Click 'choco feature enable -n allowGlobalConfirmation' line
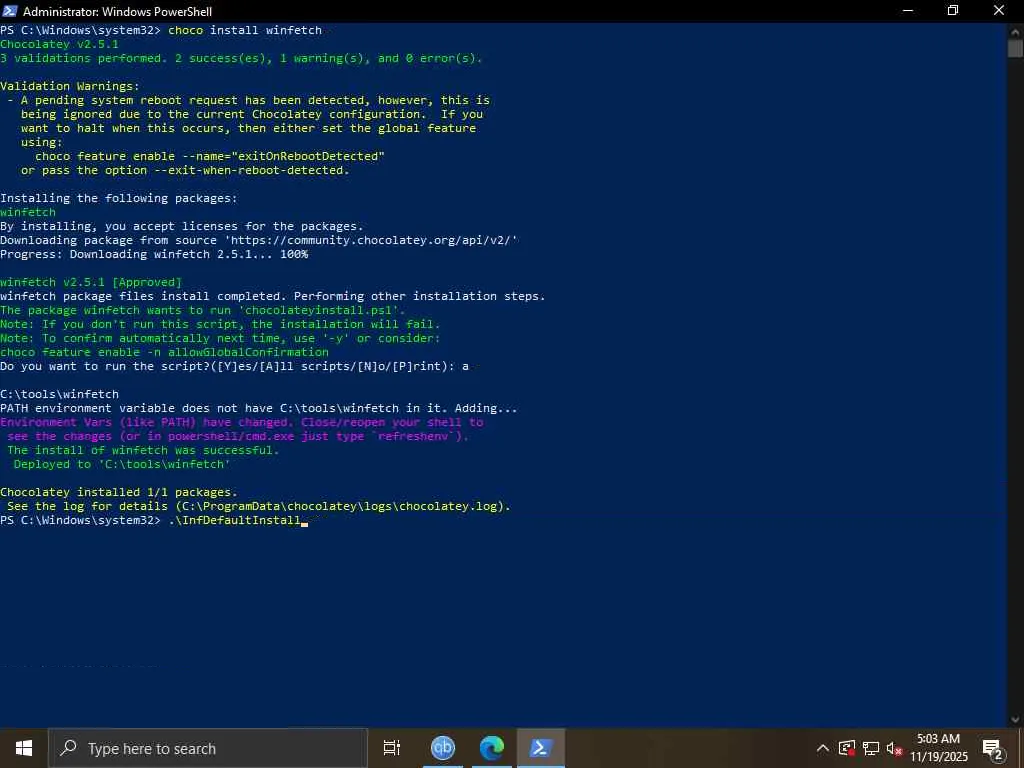The height and width of the screenshot is (768, 1024). coord(165,352)
